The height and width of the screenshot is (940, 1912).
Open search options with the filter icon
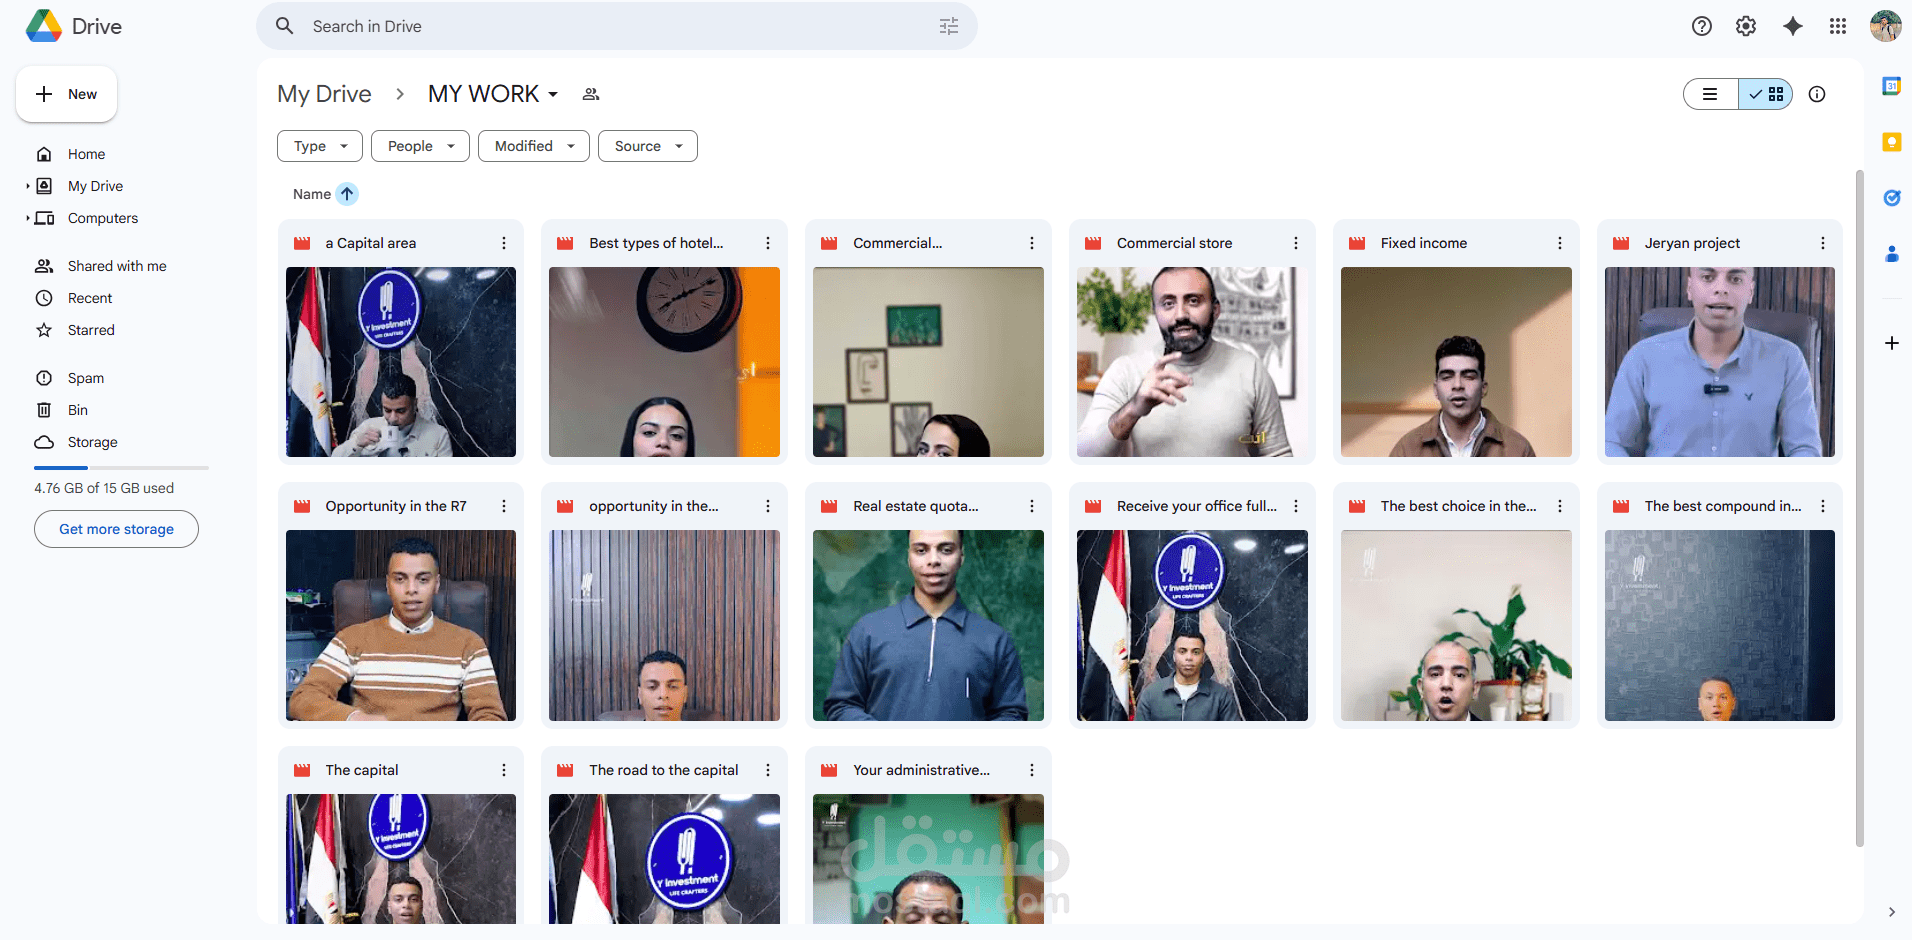click(x=948, y=26)
